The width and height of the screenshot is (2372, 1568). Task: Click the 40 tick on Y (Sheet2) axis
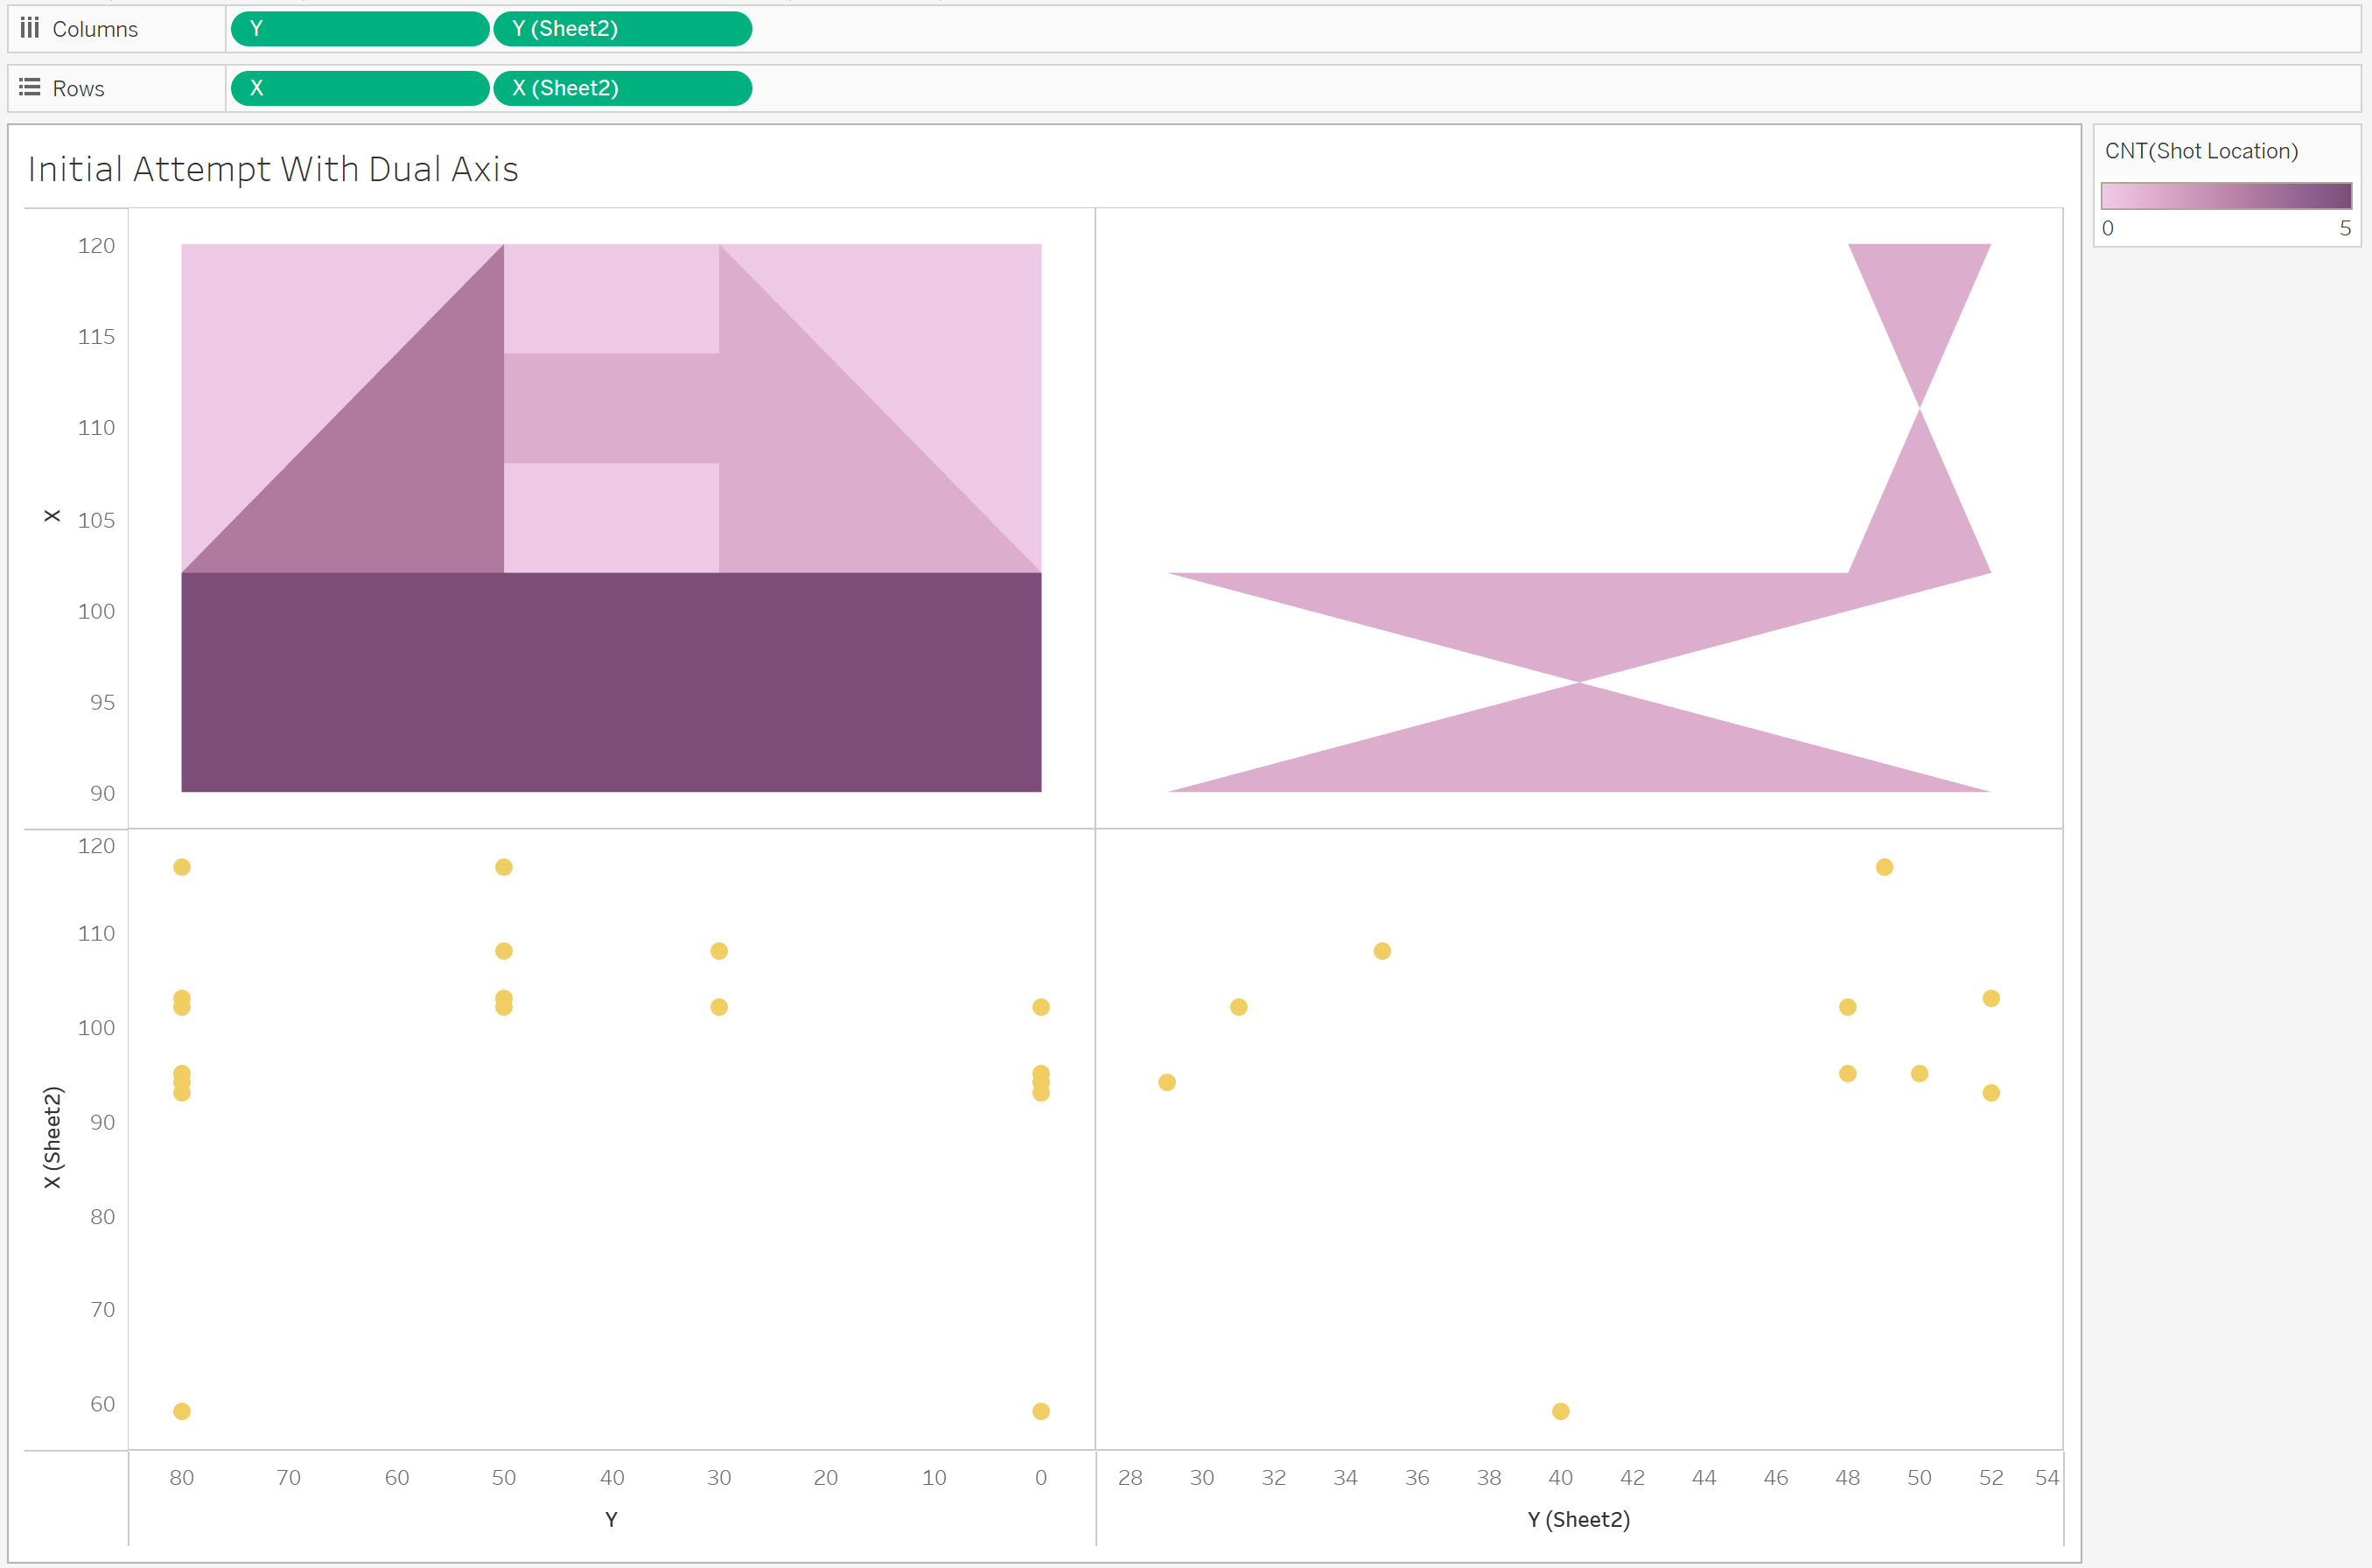click(1560, 1477)
